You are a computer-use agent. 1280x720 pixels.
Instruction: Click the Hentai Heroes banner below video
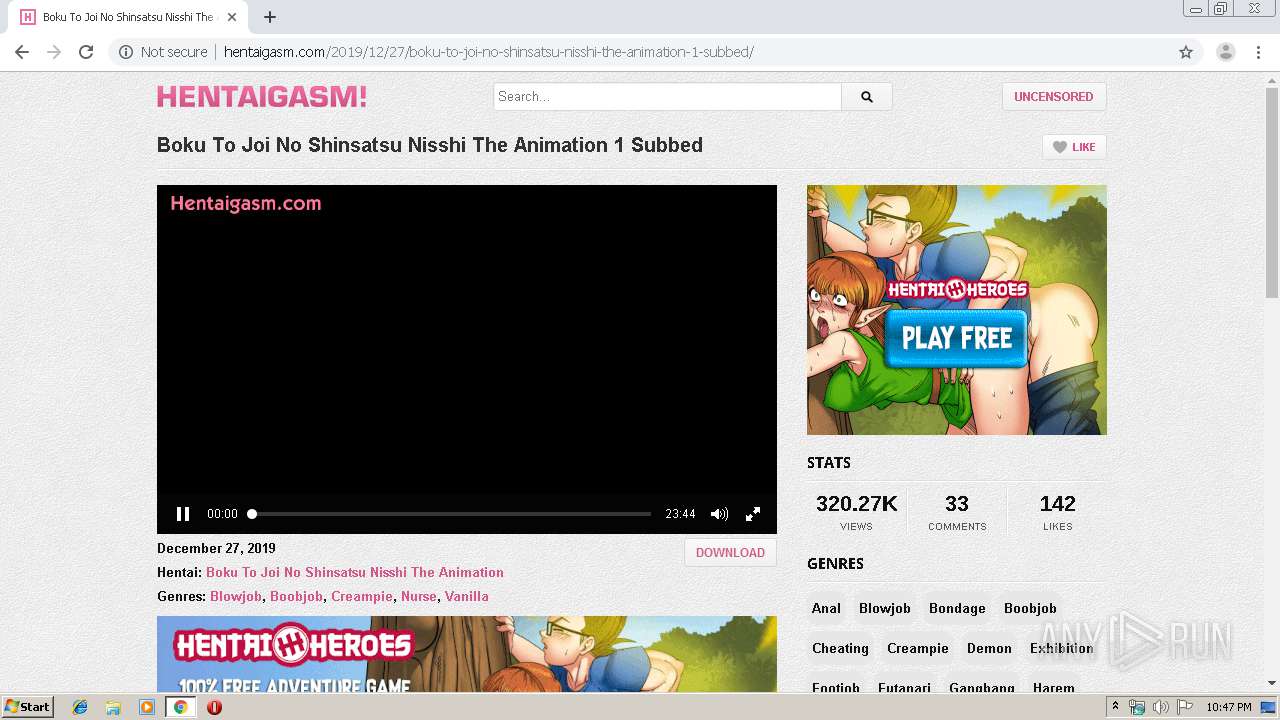[x=467, y=654]
